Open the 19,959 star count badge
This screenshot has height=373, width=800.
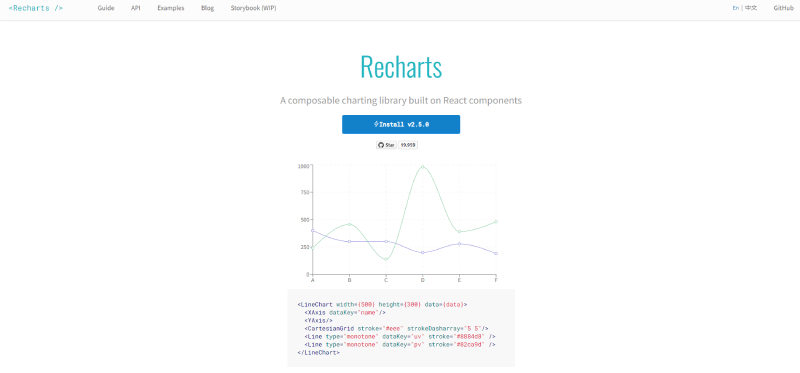click(408, 145)
